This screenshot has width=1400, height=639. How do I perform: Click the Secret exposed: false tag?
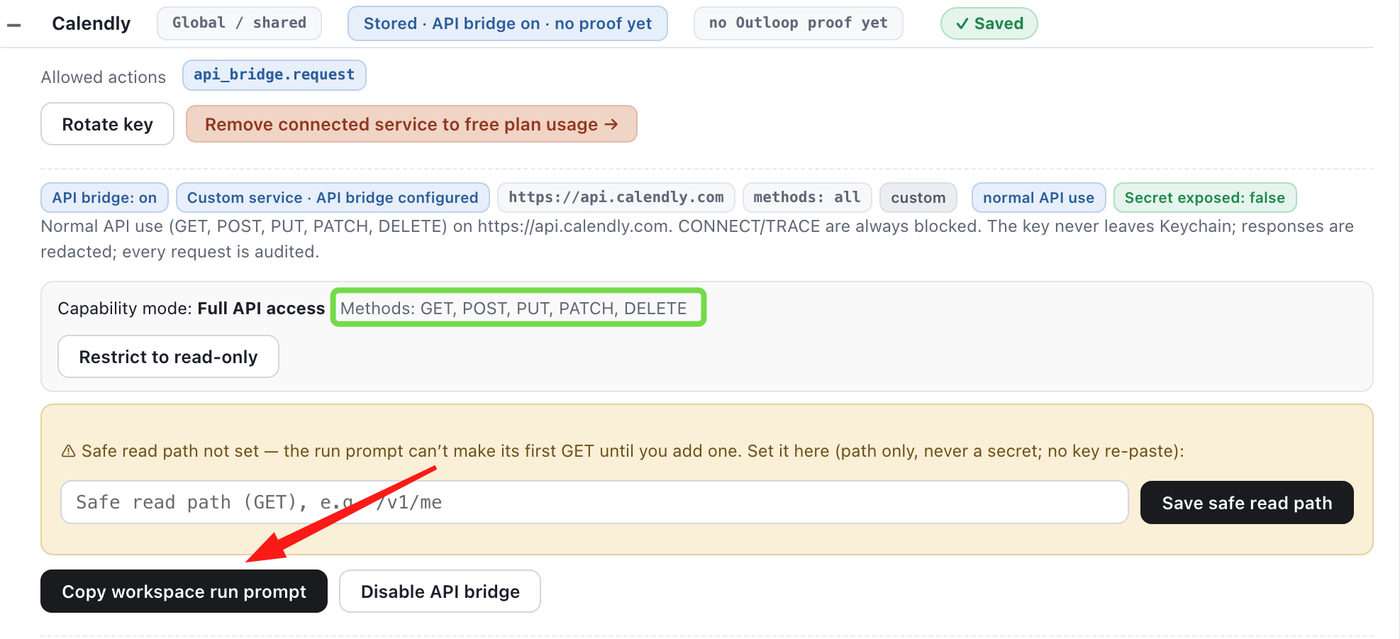tap(1205, 197)
